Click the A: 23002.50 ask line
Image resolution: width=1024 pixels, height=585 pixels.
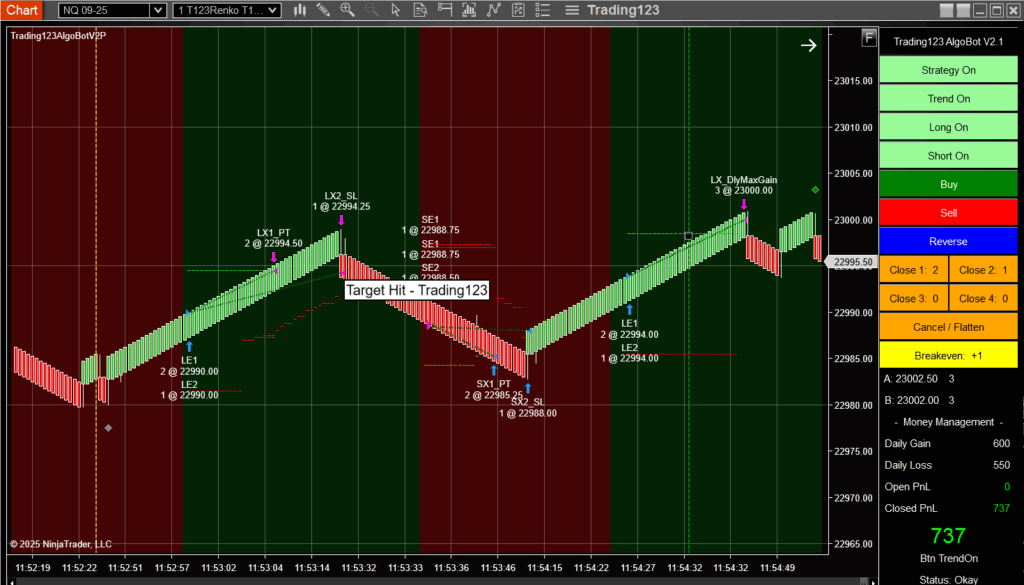click(919, 379)
